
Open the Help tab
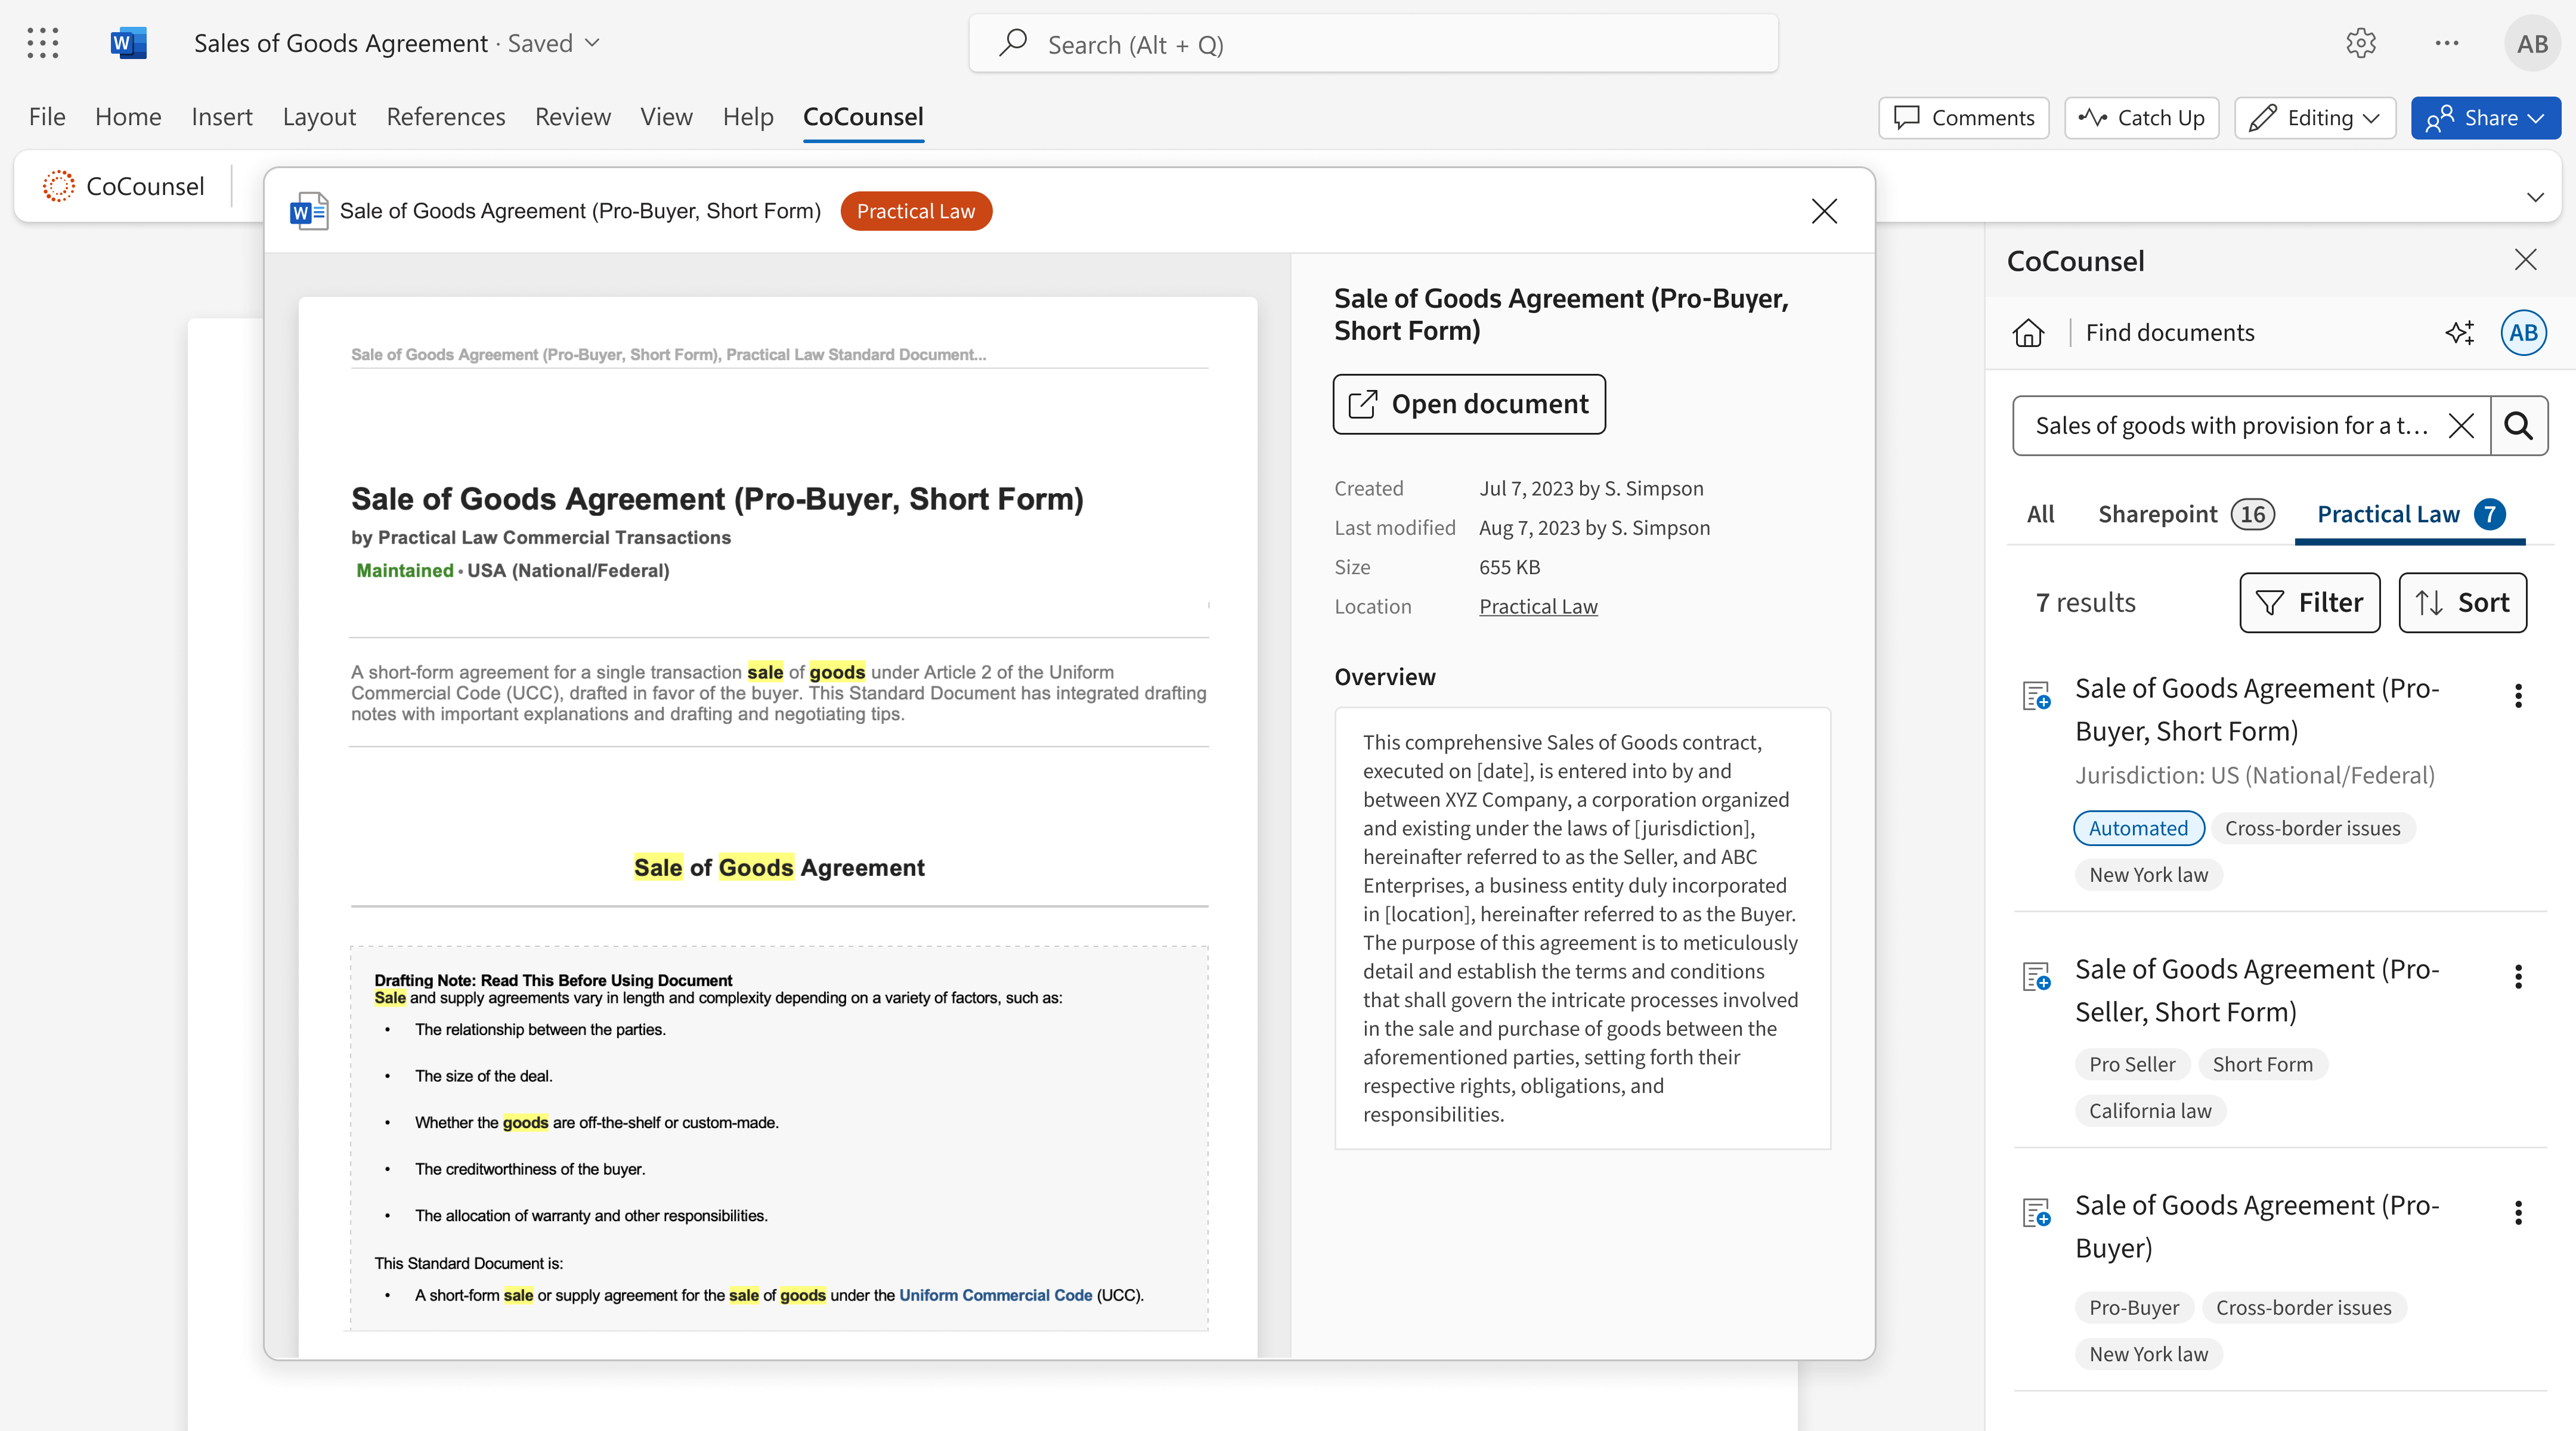coord(748,117)
